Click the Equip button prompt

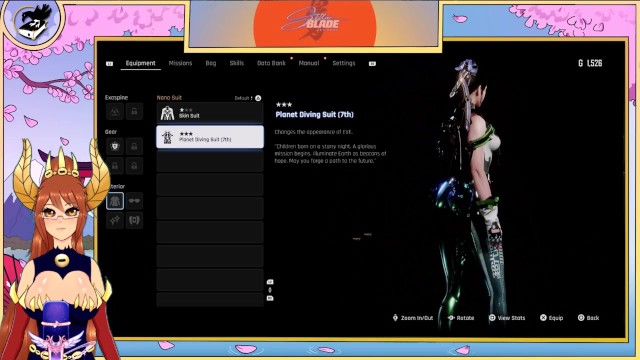[x=551, y=318]
